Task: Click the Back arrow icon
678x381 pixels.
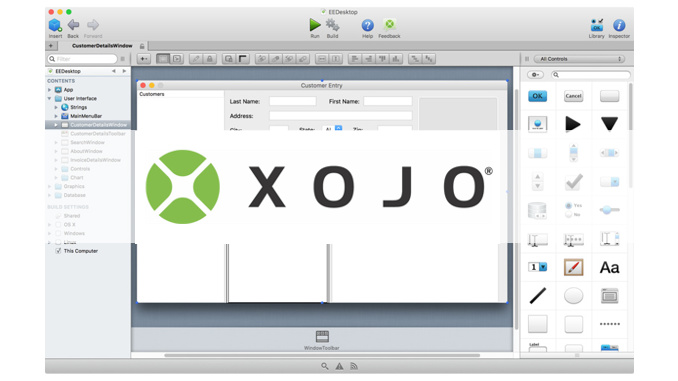Action: 73,25
